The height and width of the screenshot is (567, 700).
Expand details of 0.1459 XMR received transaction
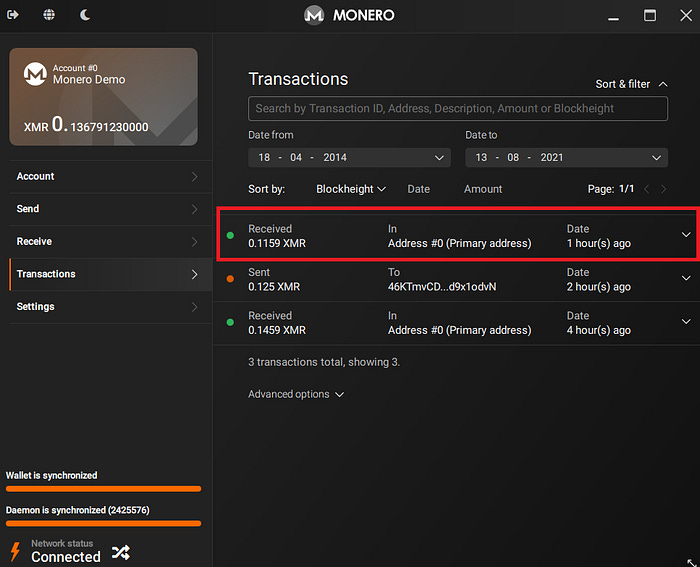[x=686, y=321]
